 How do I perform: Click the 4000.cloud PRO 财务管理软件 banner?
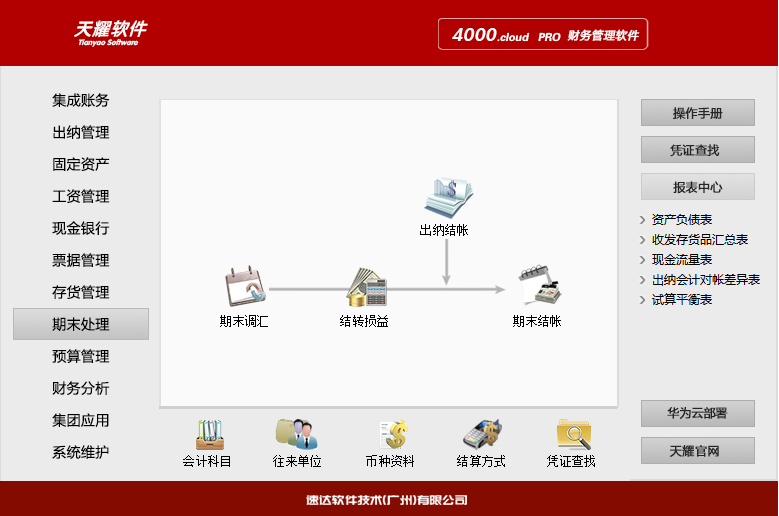(543, 34)
